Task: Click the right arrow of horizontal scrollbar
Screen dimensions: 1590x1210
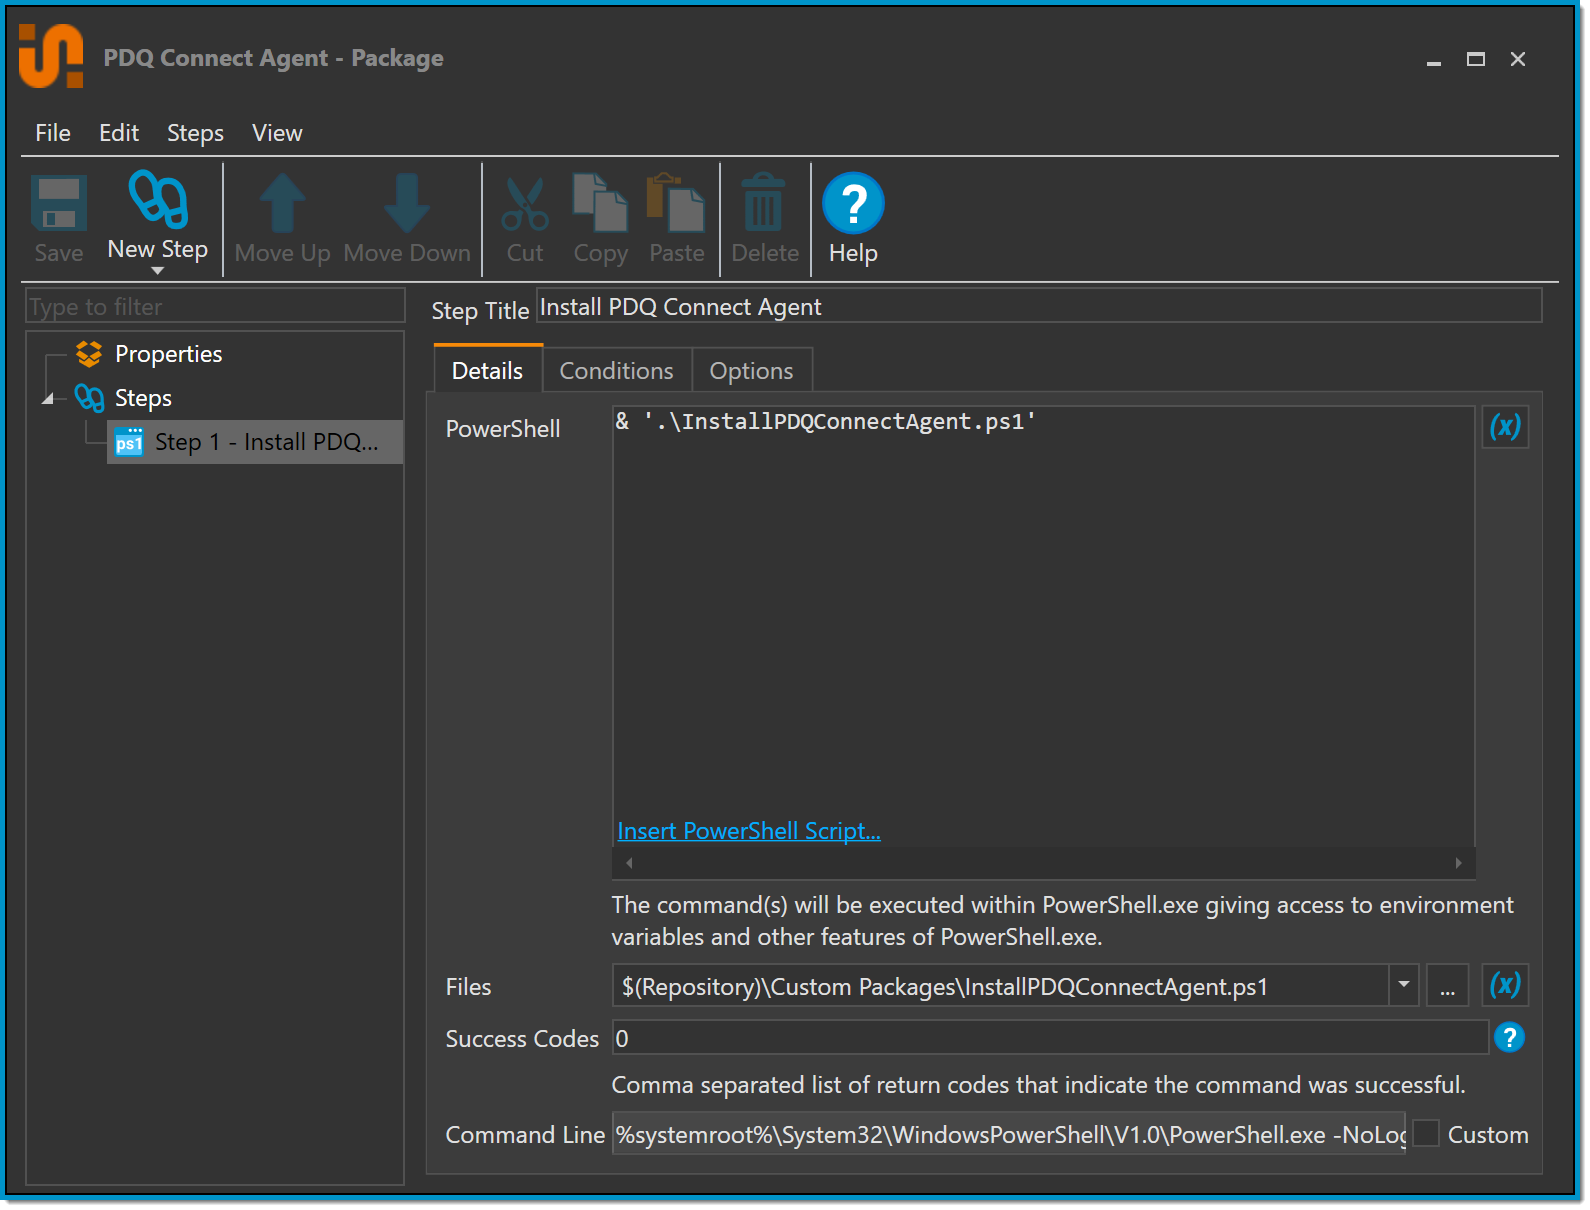Action: (x=1458, y=863)
